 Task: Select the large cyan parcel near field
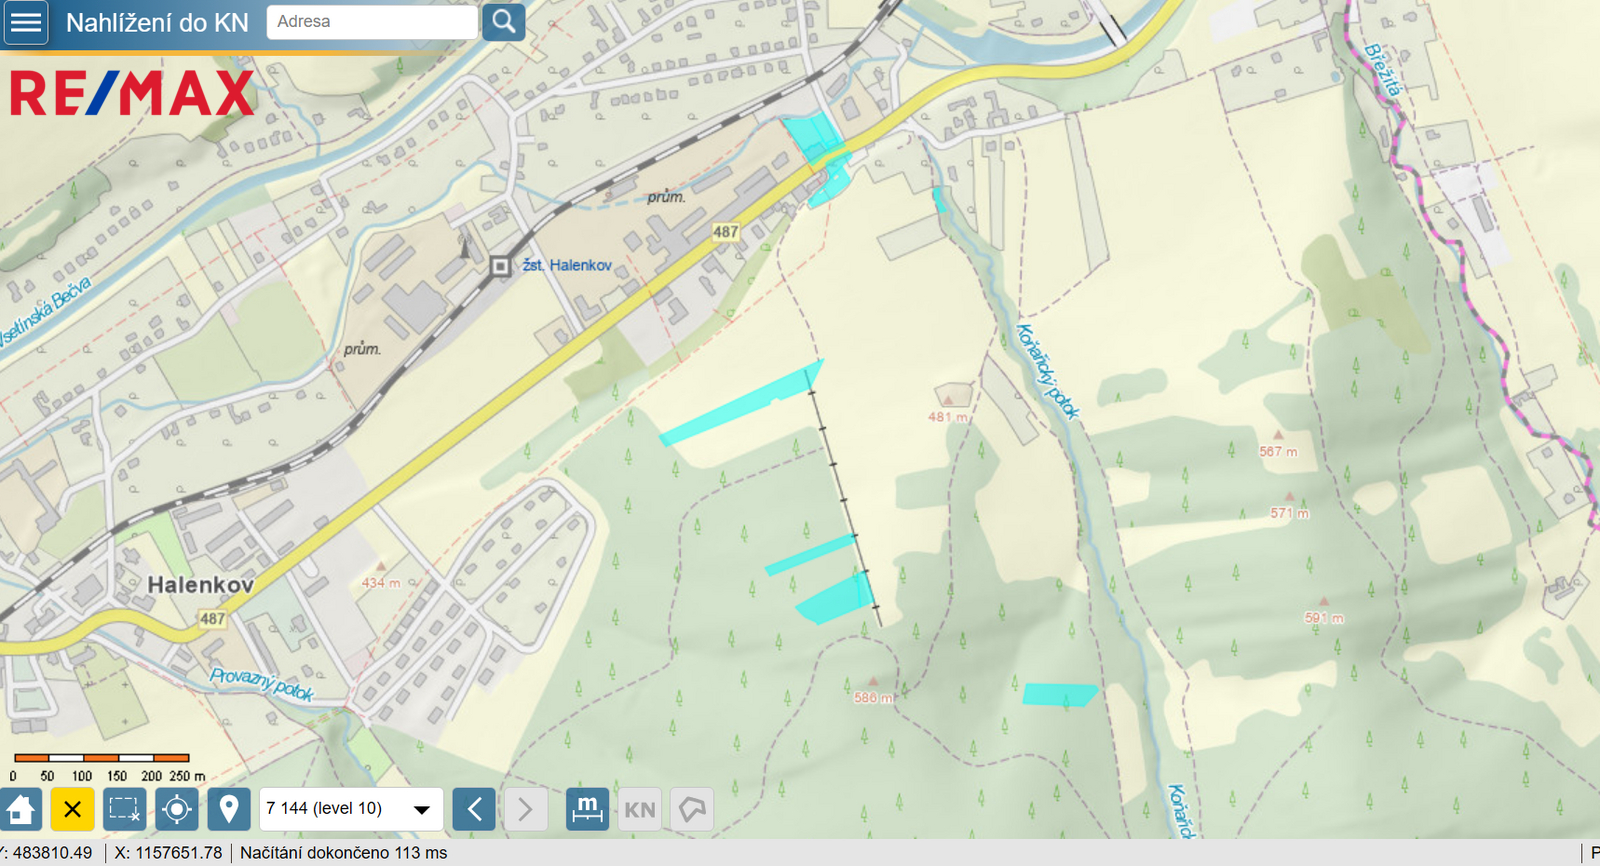pos(740,405)
